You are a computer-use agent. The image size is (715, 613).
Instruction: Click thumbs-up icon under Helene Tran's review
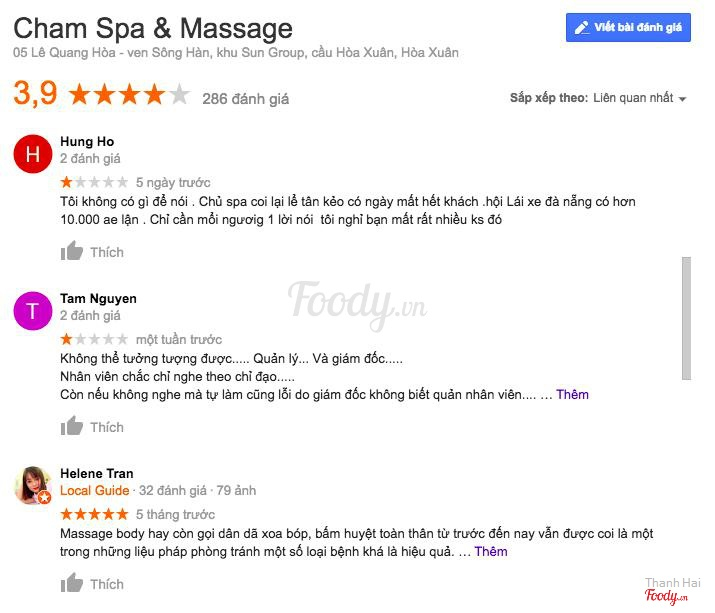72,583
